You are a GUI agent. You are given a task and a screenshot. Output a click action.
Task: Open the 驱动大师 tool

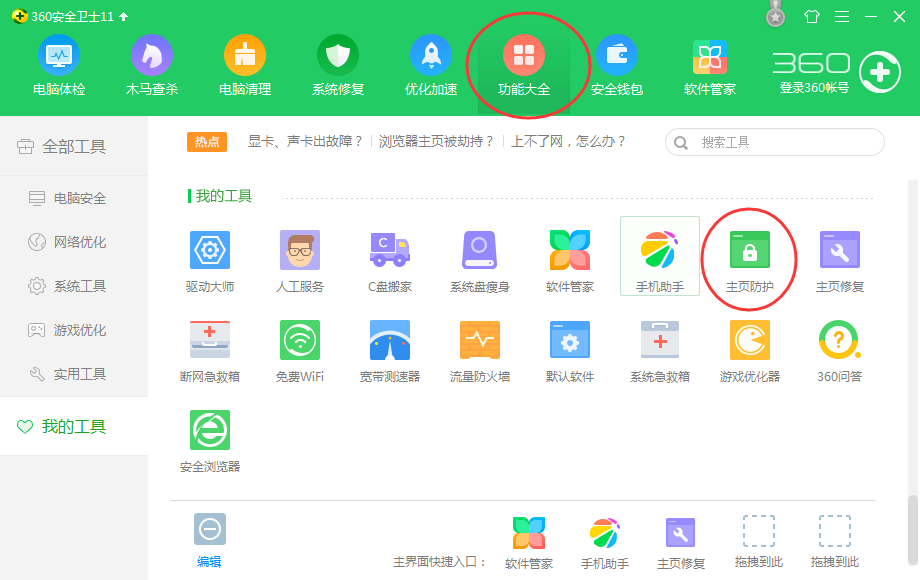209,256
